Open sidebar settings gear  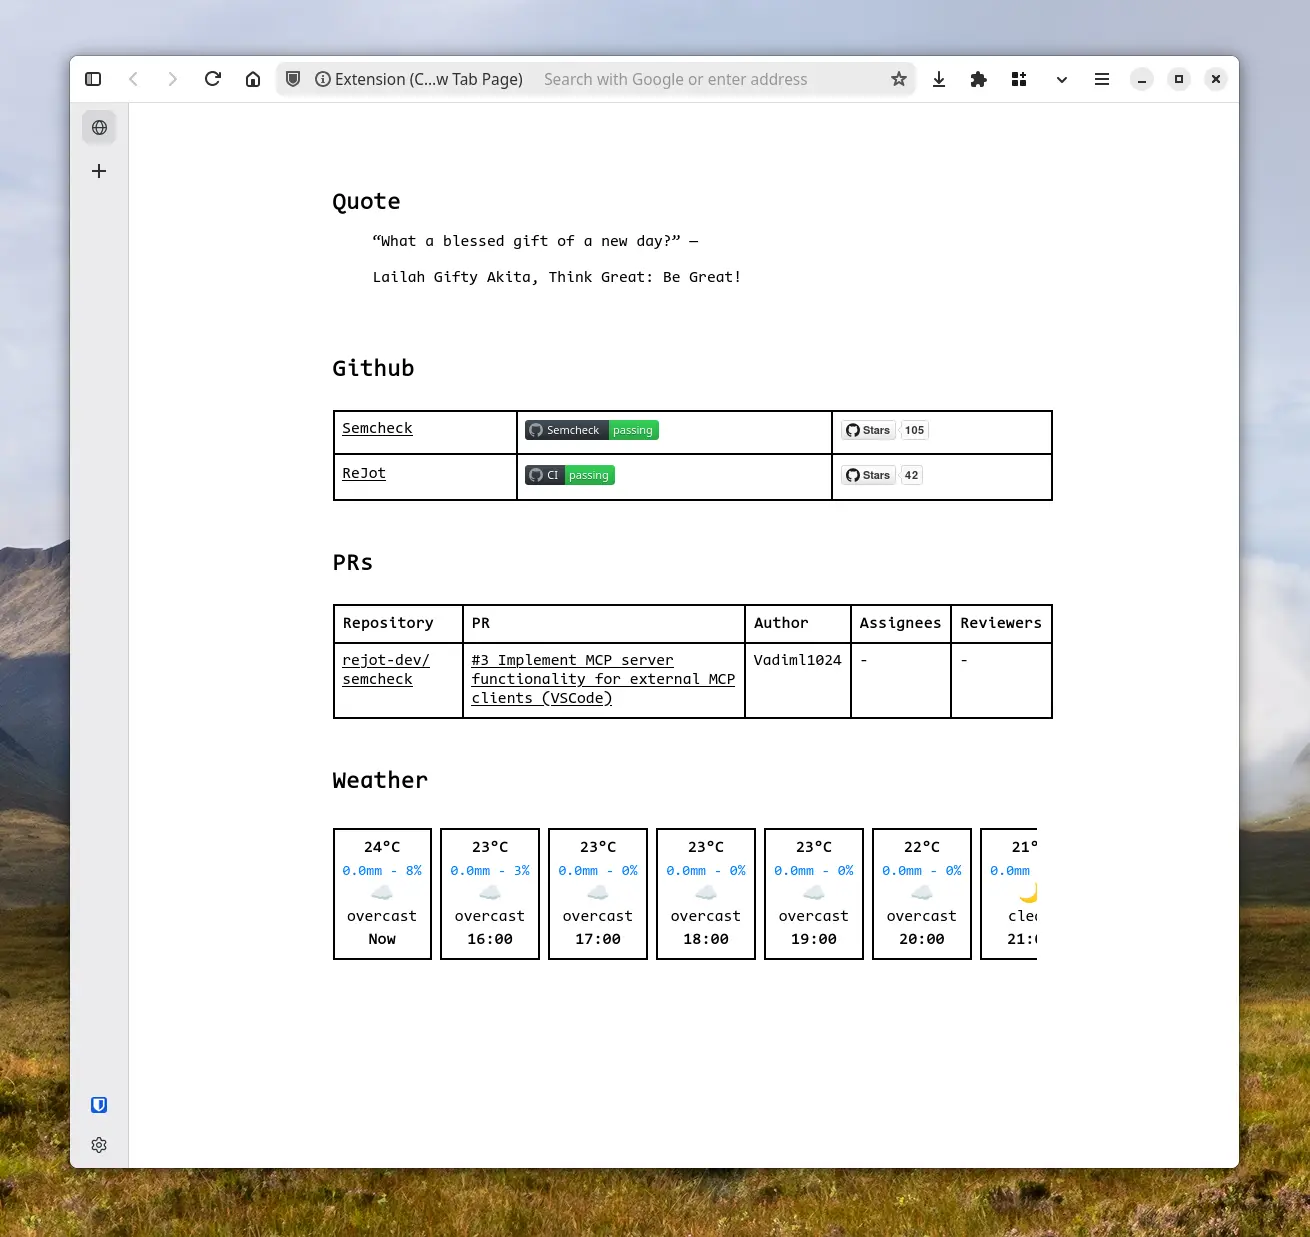pyautogui.click(x=99, y=1145)
